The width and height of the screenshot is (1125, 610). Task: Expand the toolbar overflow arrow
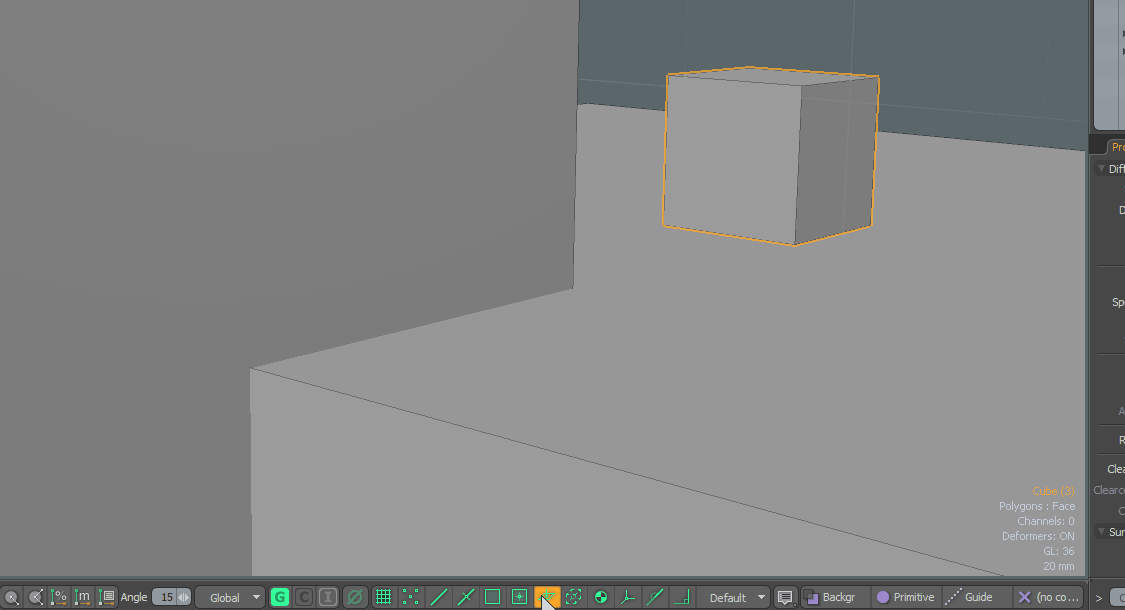[x=1098, y=597]
